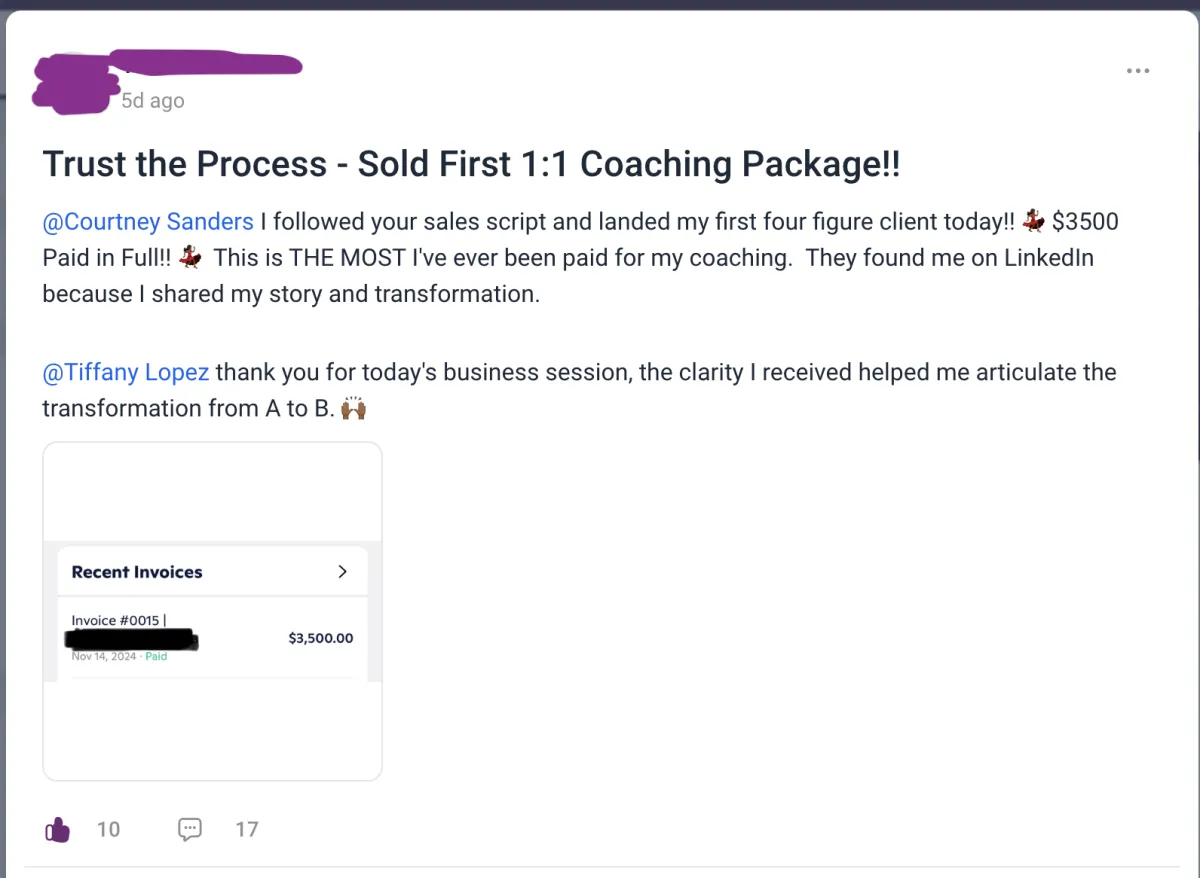Open comments via the speech bubble icon
The image size is (1200, 878).
point(190,829)
